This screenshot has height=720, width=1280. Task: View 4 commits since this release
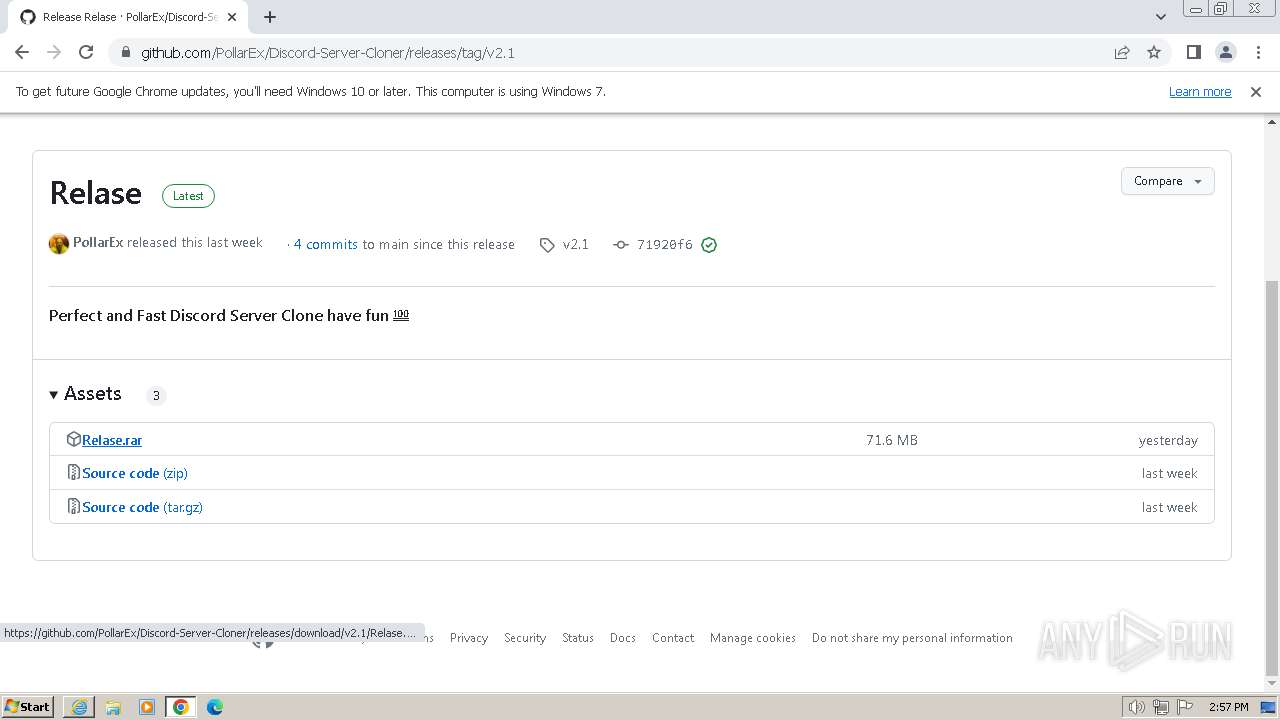326,244
